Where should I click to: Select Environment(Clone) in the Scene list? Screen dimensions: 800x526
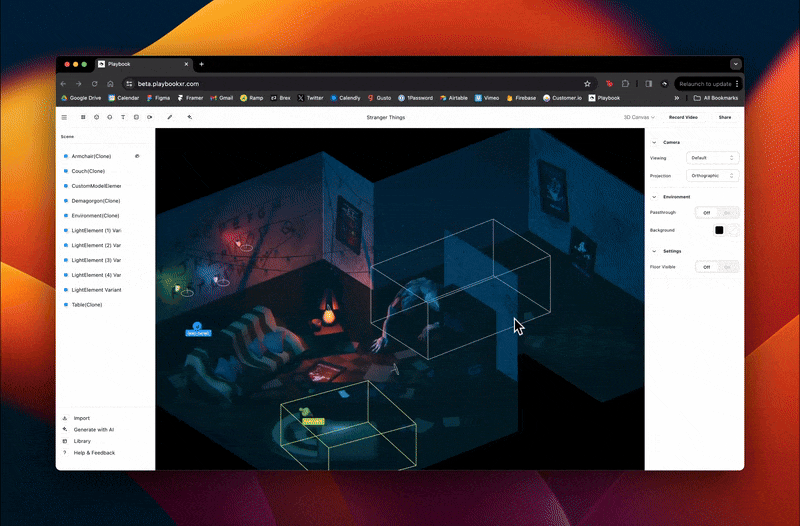(x=95, y=216)
